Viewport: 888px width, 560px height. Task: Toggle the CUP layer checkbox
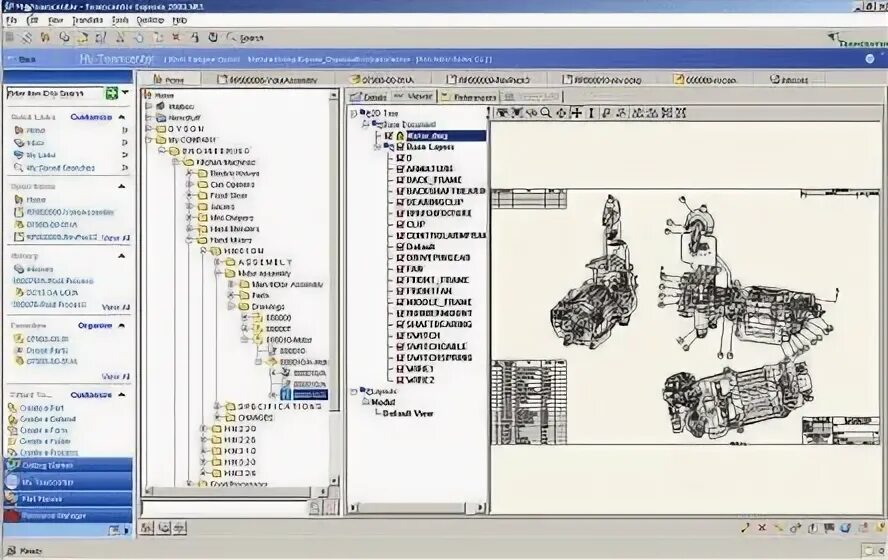pos(400,224)
